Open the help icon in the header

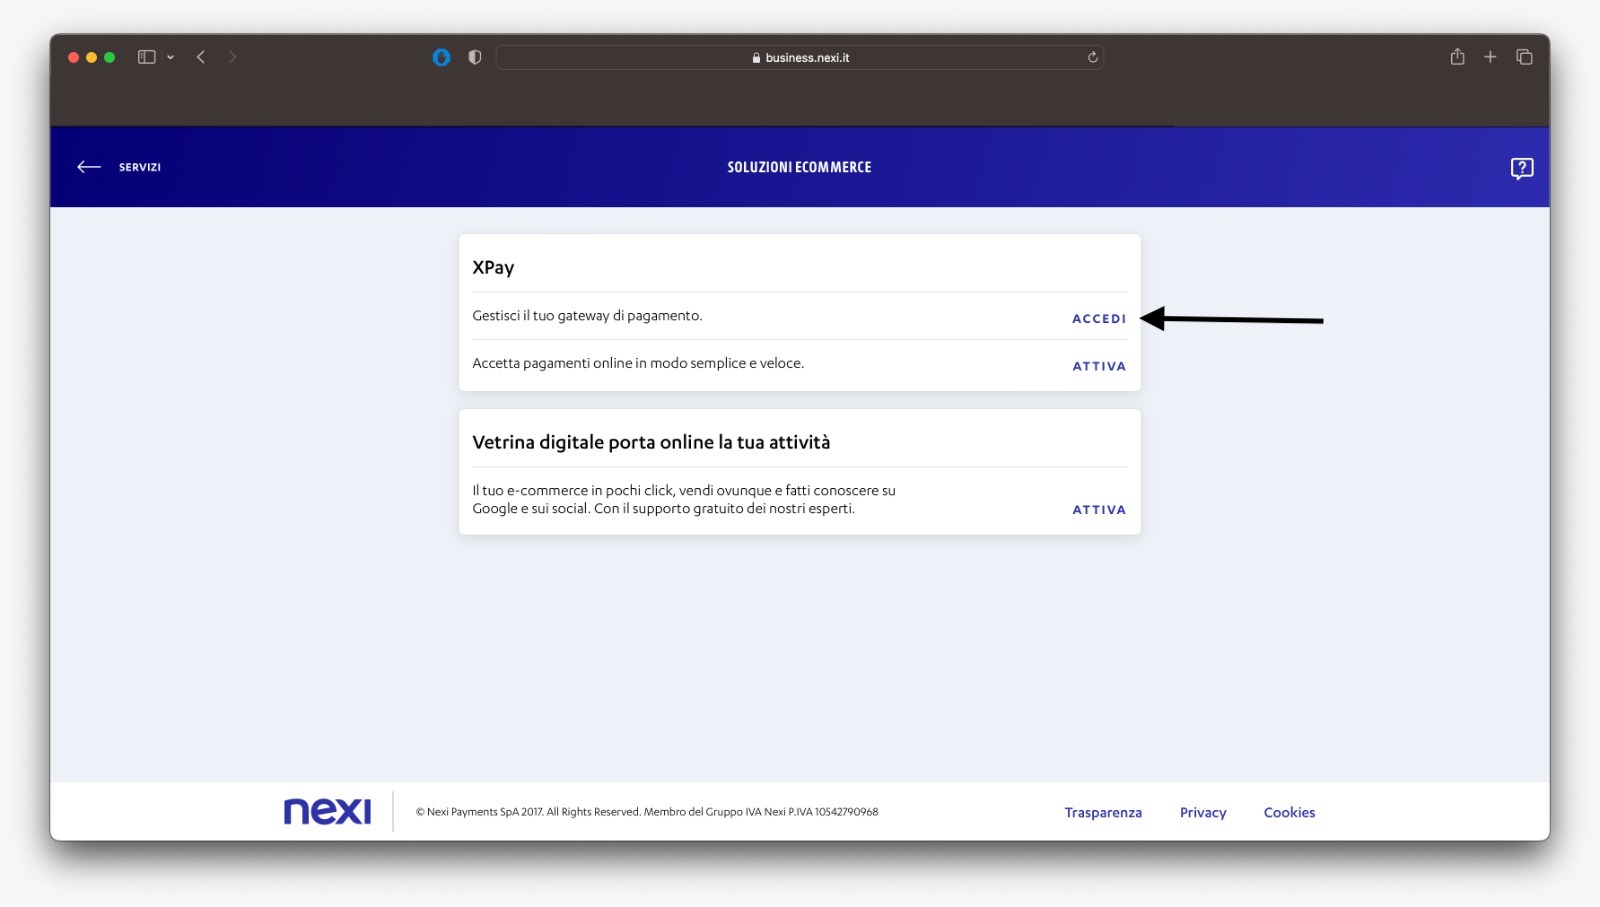(x=1521, y=168)
